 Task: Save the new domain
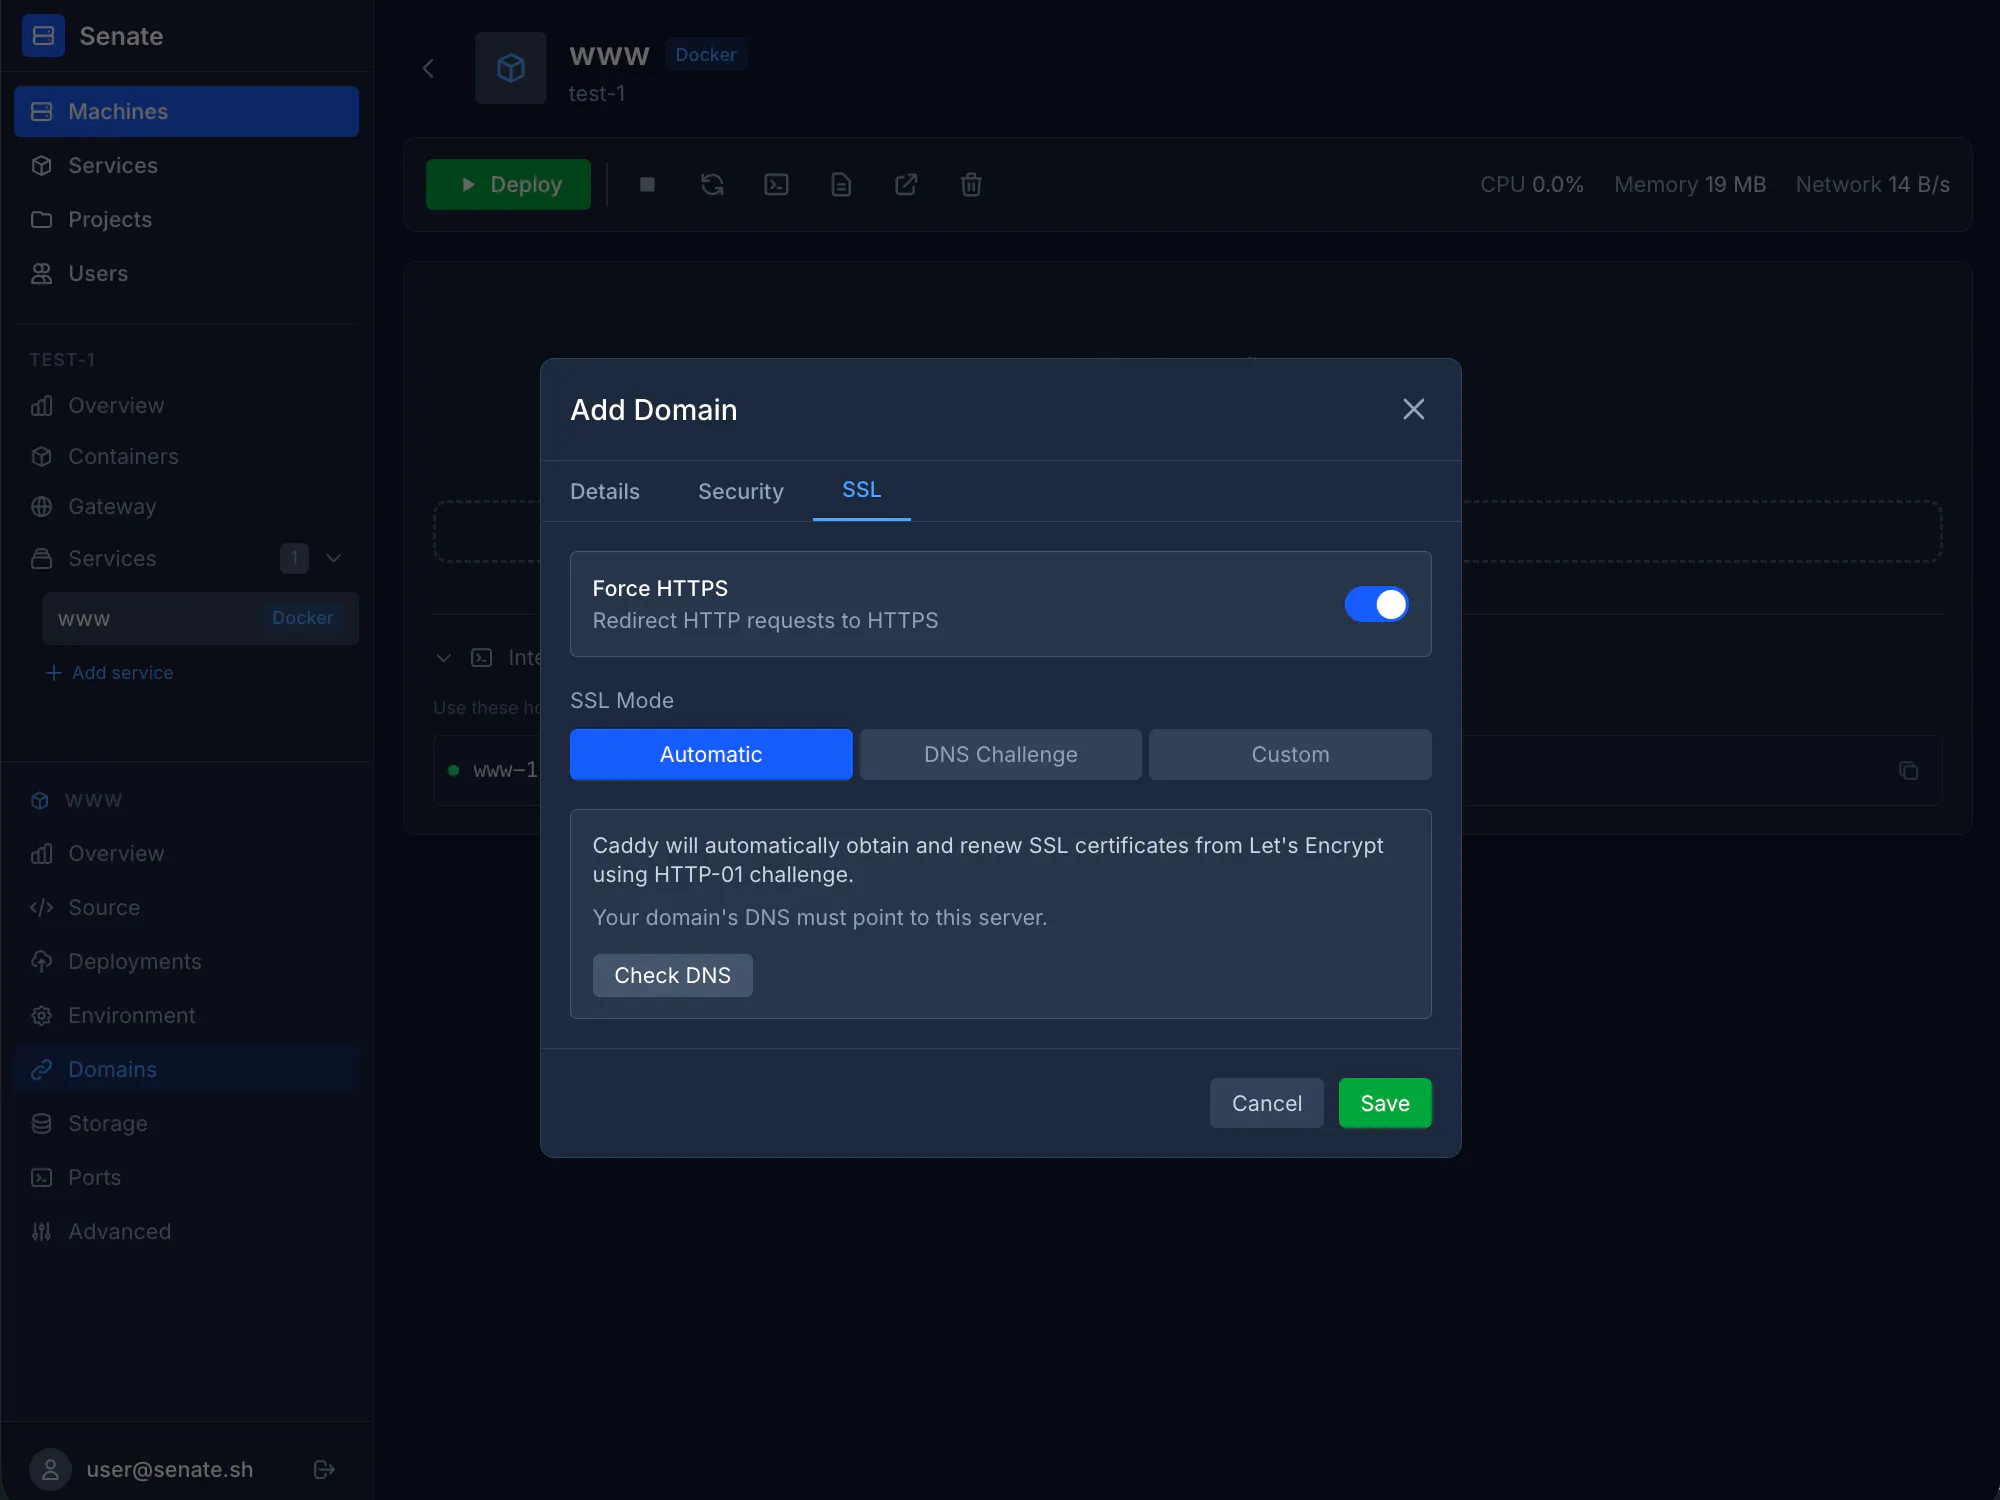(x=1385, y=1103)
